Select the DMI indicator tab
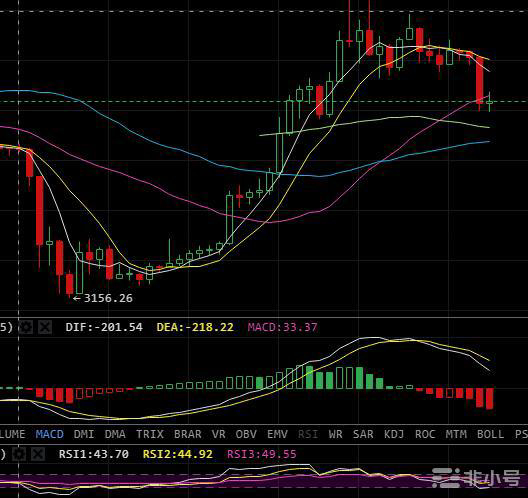 coord(84,434)
